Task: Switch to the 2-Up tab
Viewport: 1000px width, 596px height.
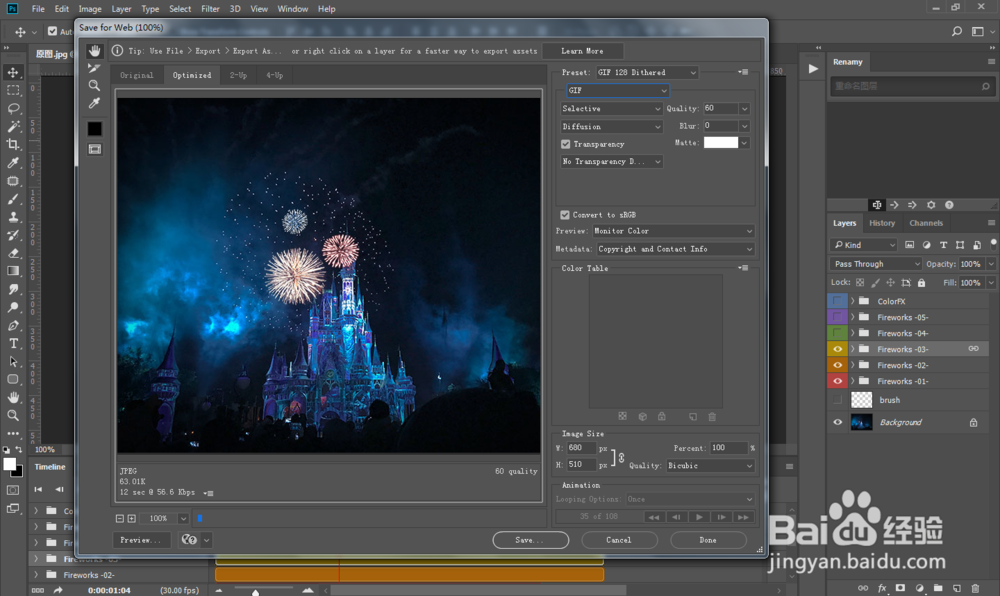Action: (x=238, y=75)
